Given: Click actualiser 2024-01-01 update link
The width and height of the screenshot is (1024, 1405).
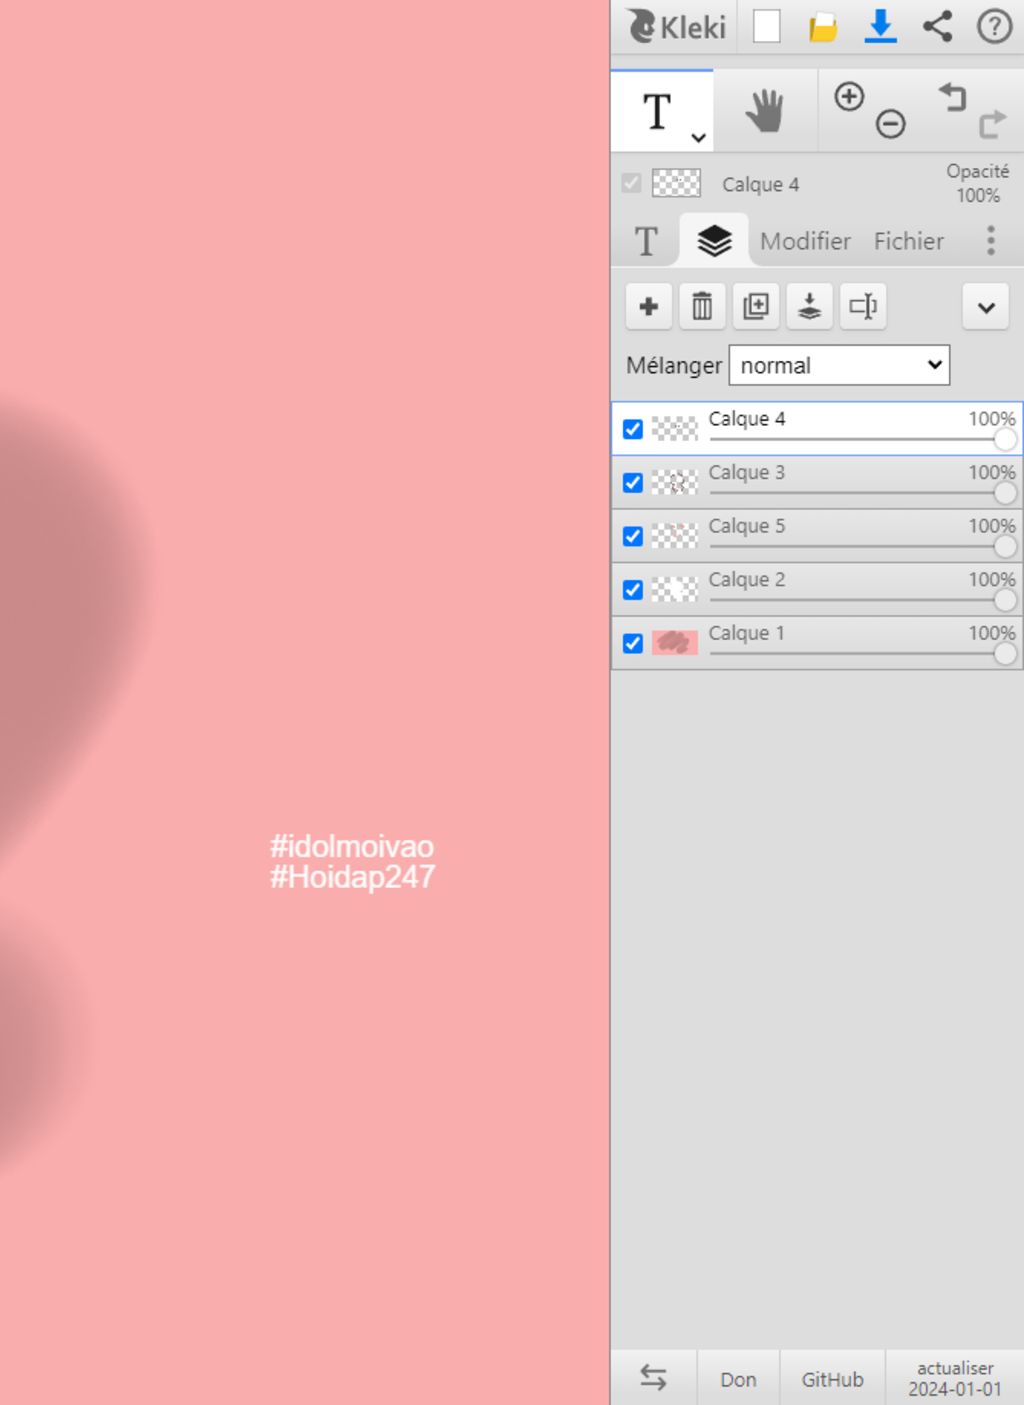Looking at the screenshot, I should 955,1378.
